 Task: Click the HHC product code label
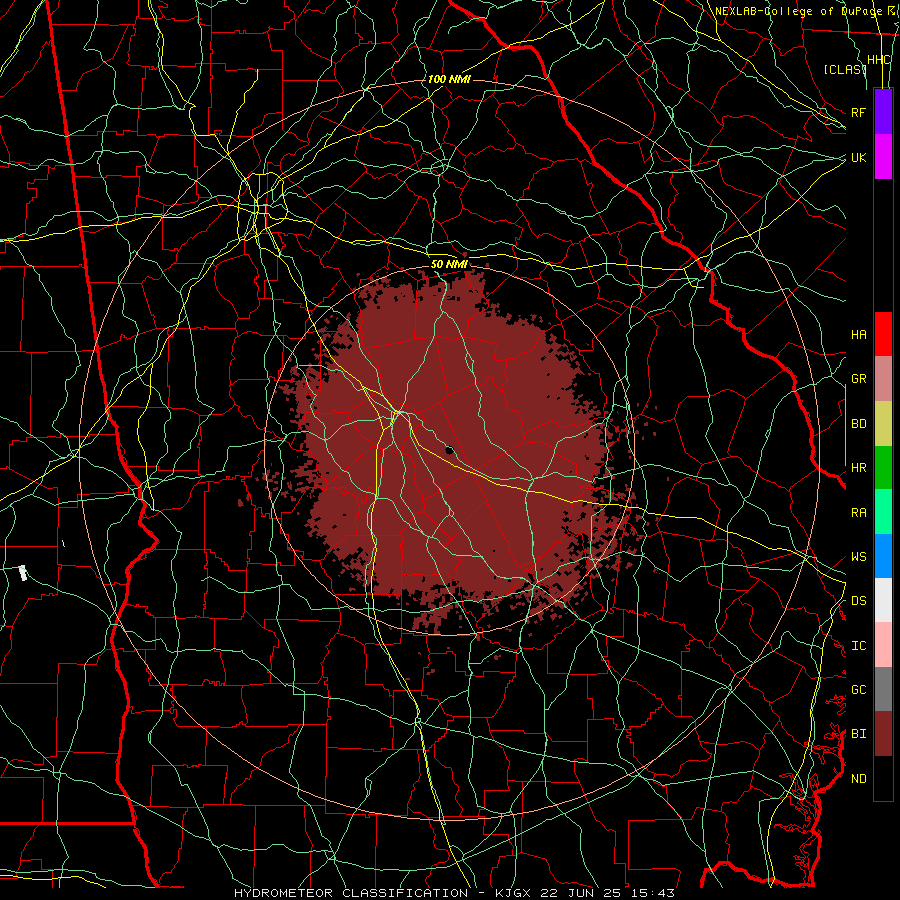point(878,60)
